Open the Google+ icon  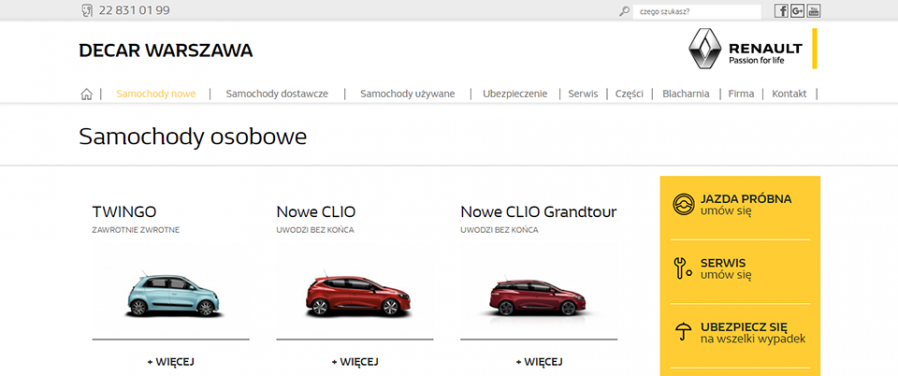pyautogui.click(x=797, y=11)
